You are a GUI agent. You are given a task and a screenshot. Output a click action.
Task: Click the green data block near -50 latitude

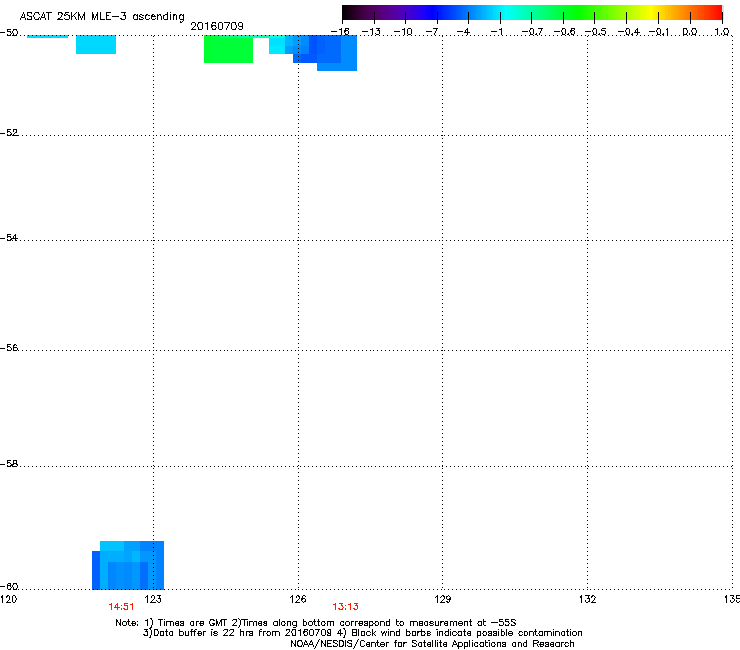pyautogui.click(x=228, y=49)
